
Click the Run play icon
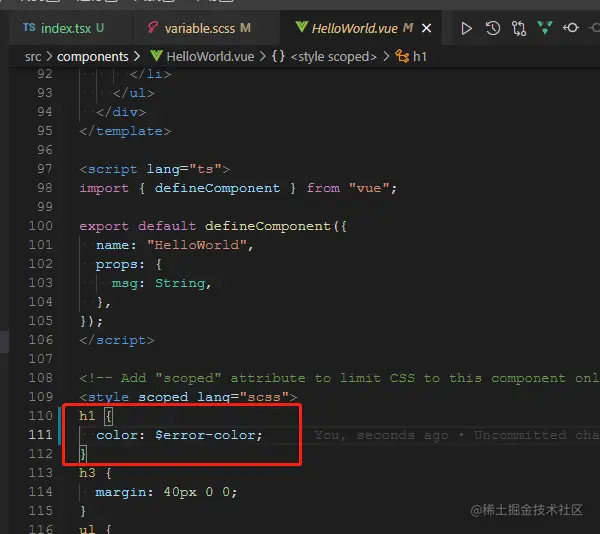click(x=466, y=28)
